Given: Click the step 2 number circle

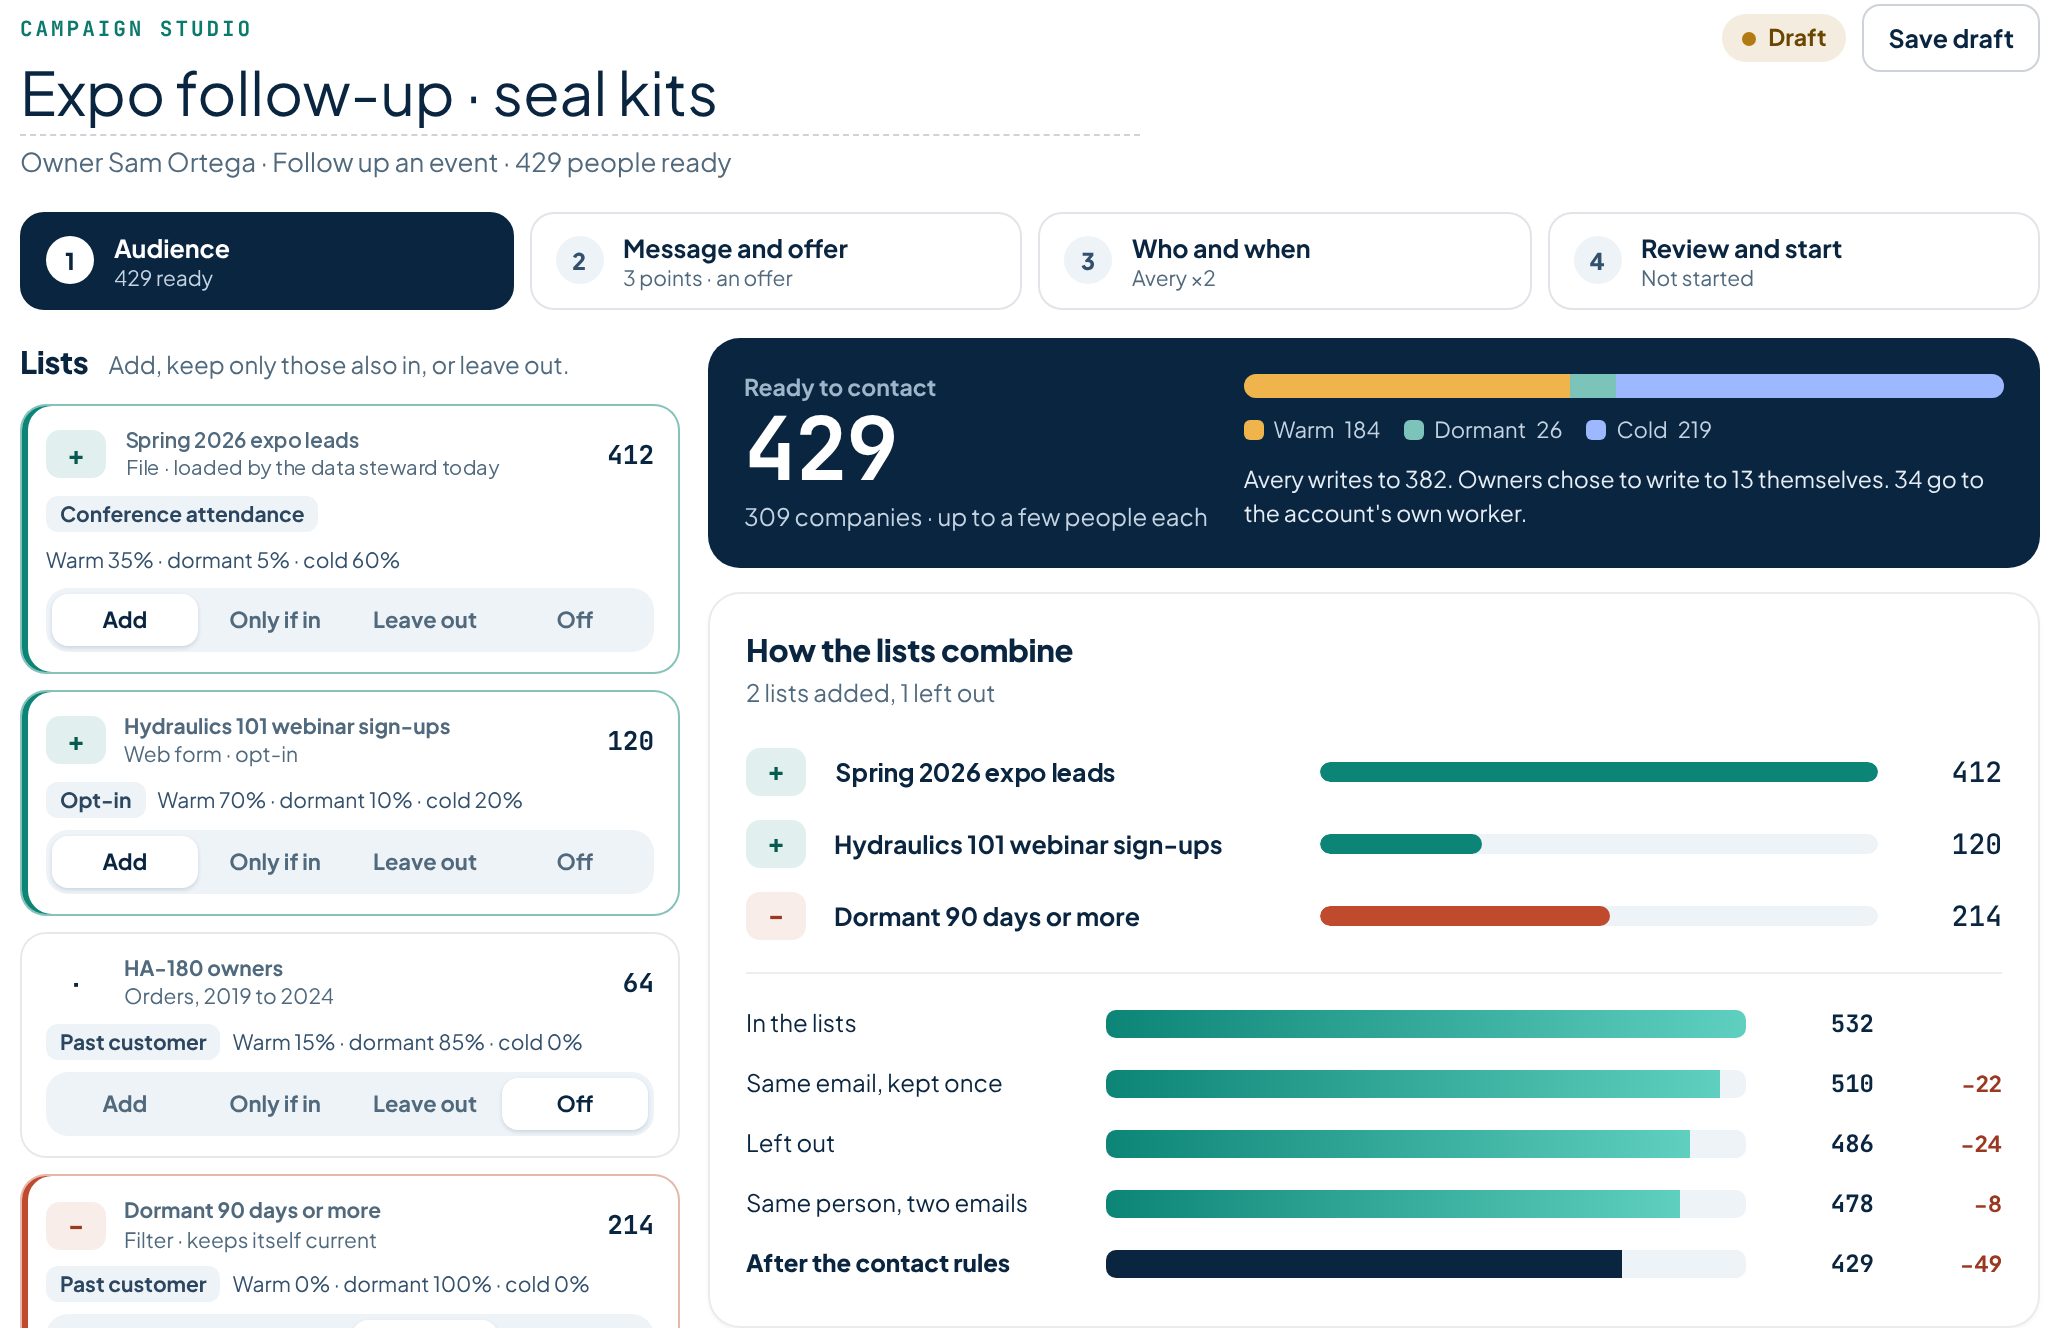Looking at the screenshot, I should tap(579, 261).
